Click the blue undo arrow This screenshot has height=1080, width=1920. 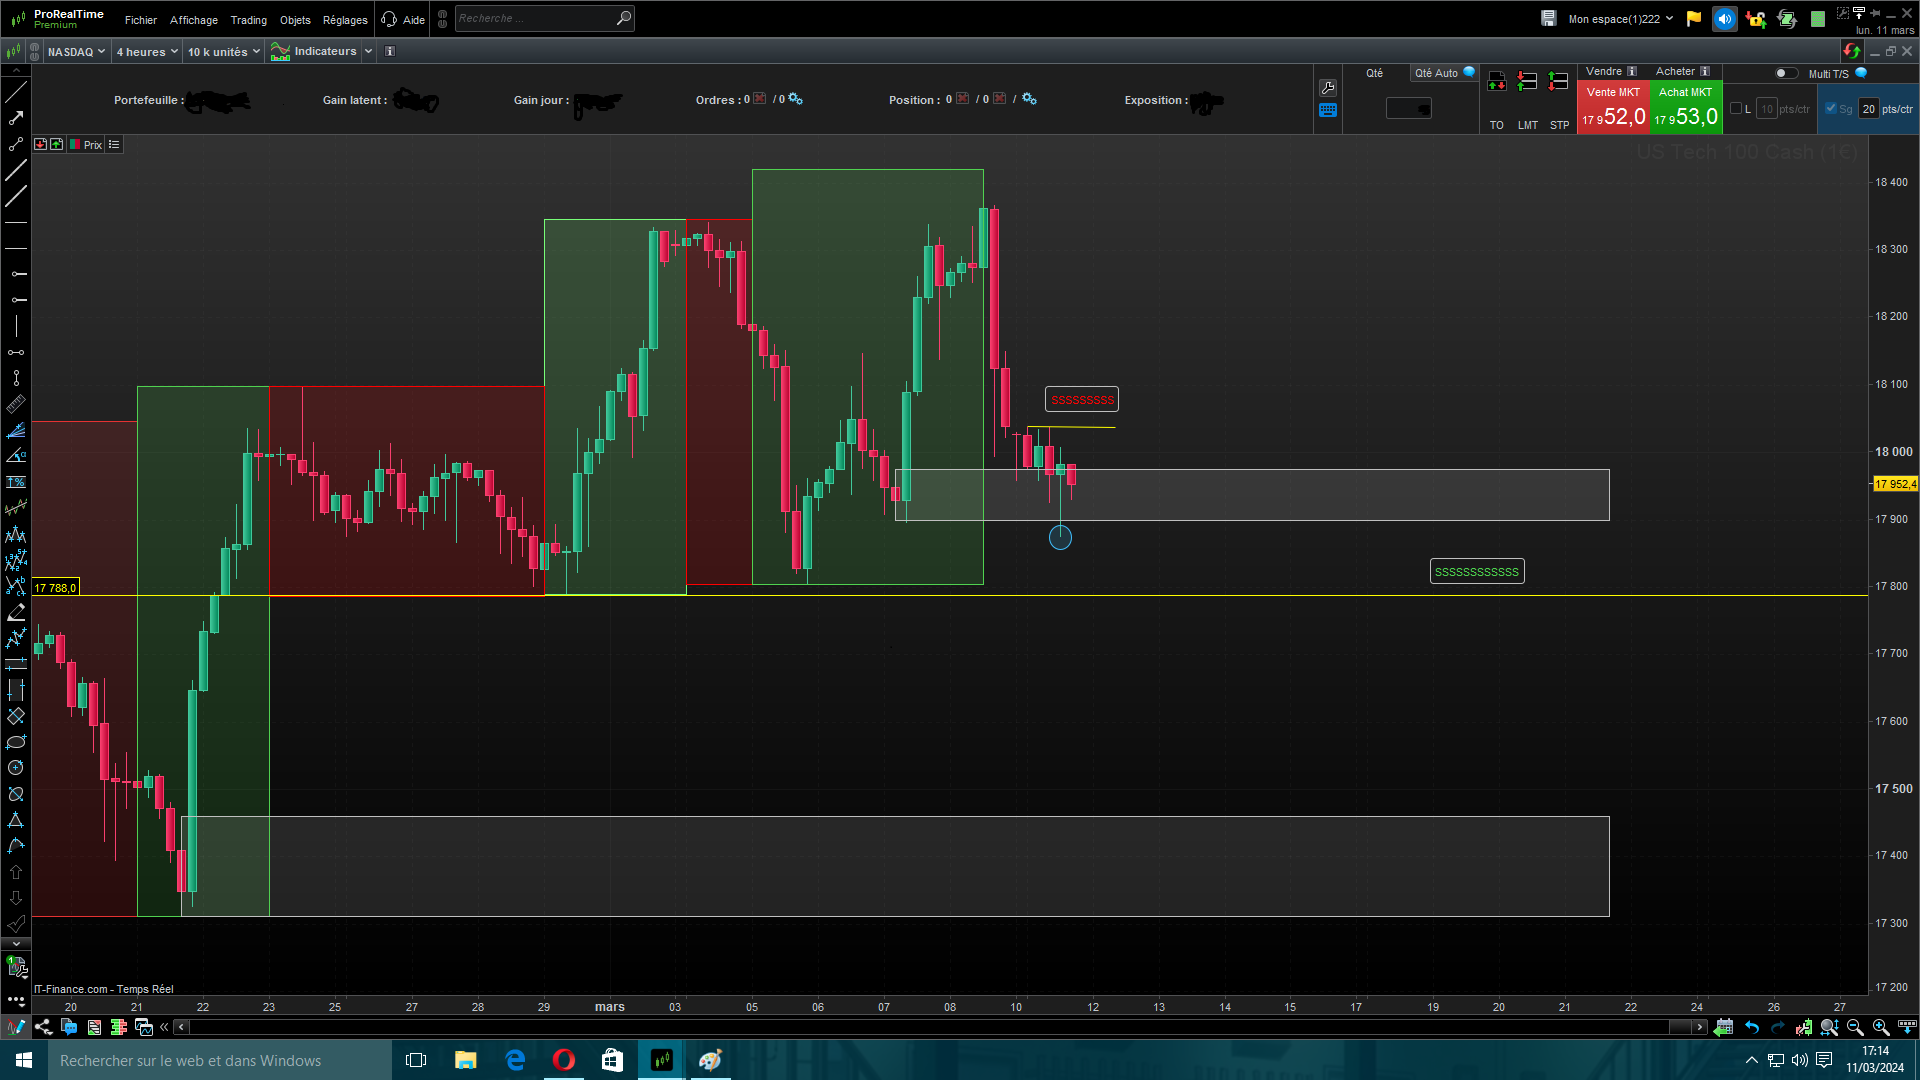pos(1752,1027)
